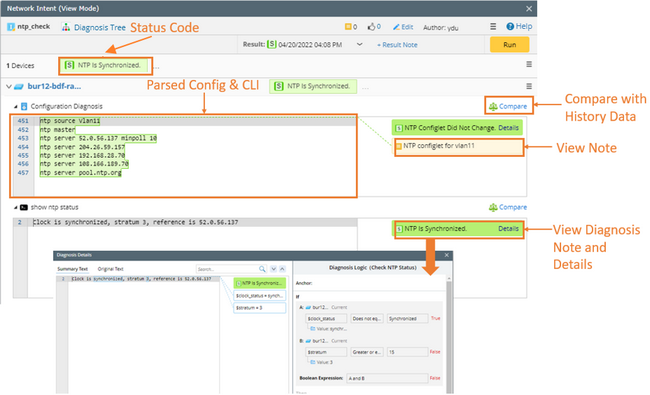Click the '$clock_status = synch...' variable box

coord(260,296)
